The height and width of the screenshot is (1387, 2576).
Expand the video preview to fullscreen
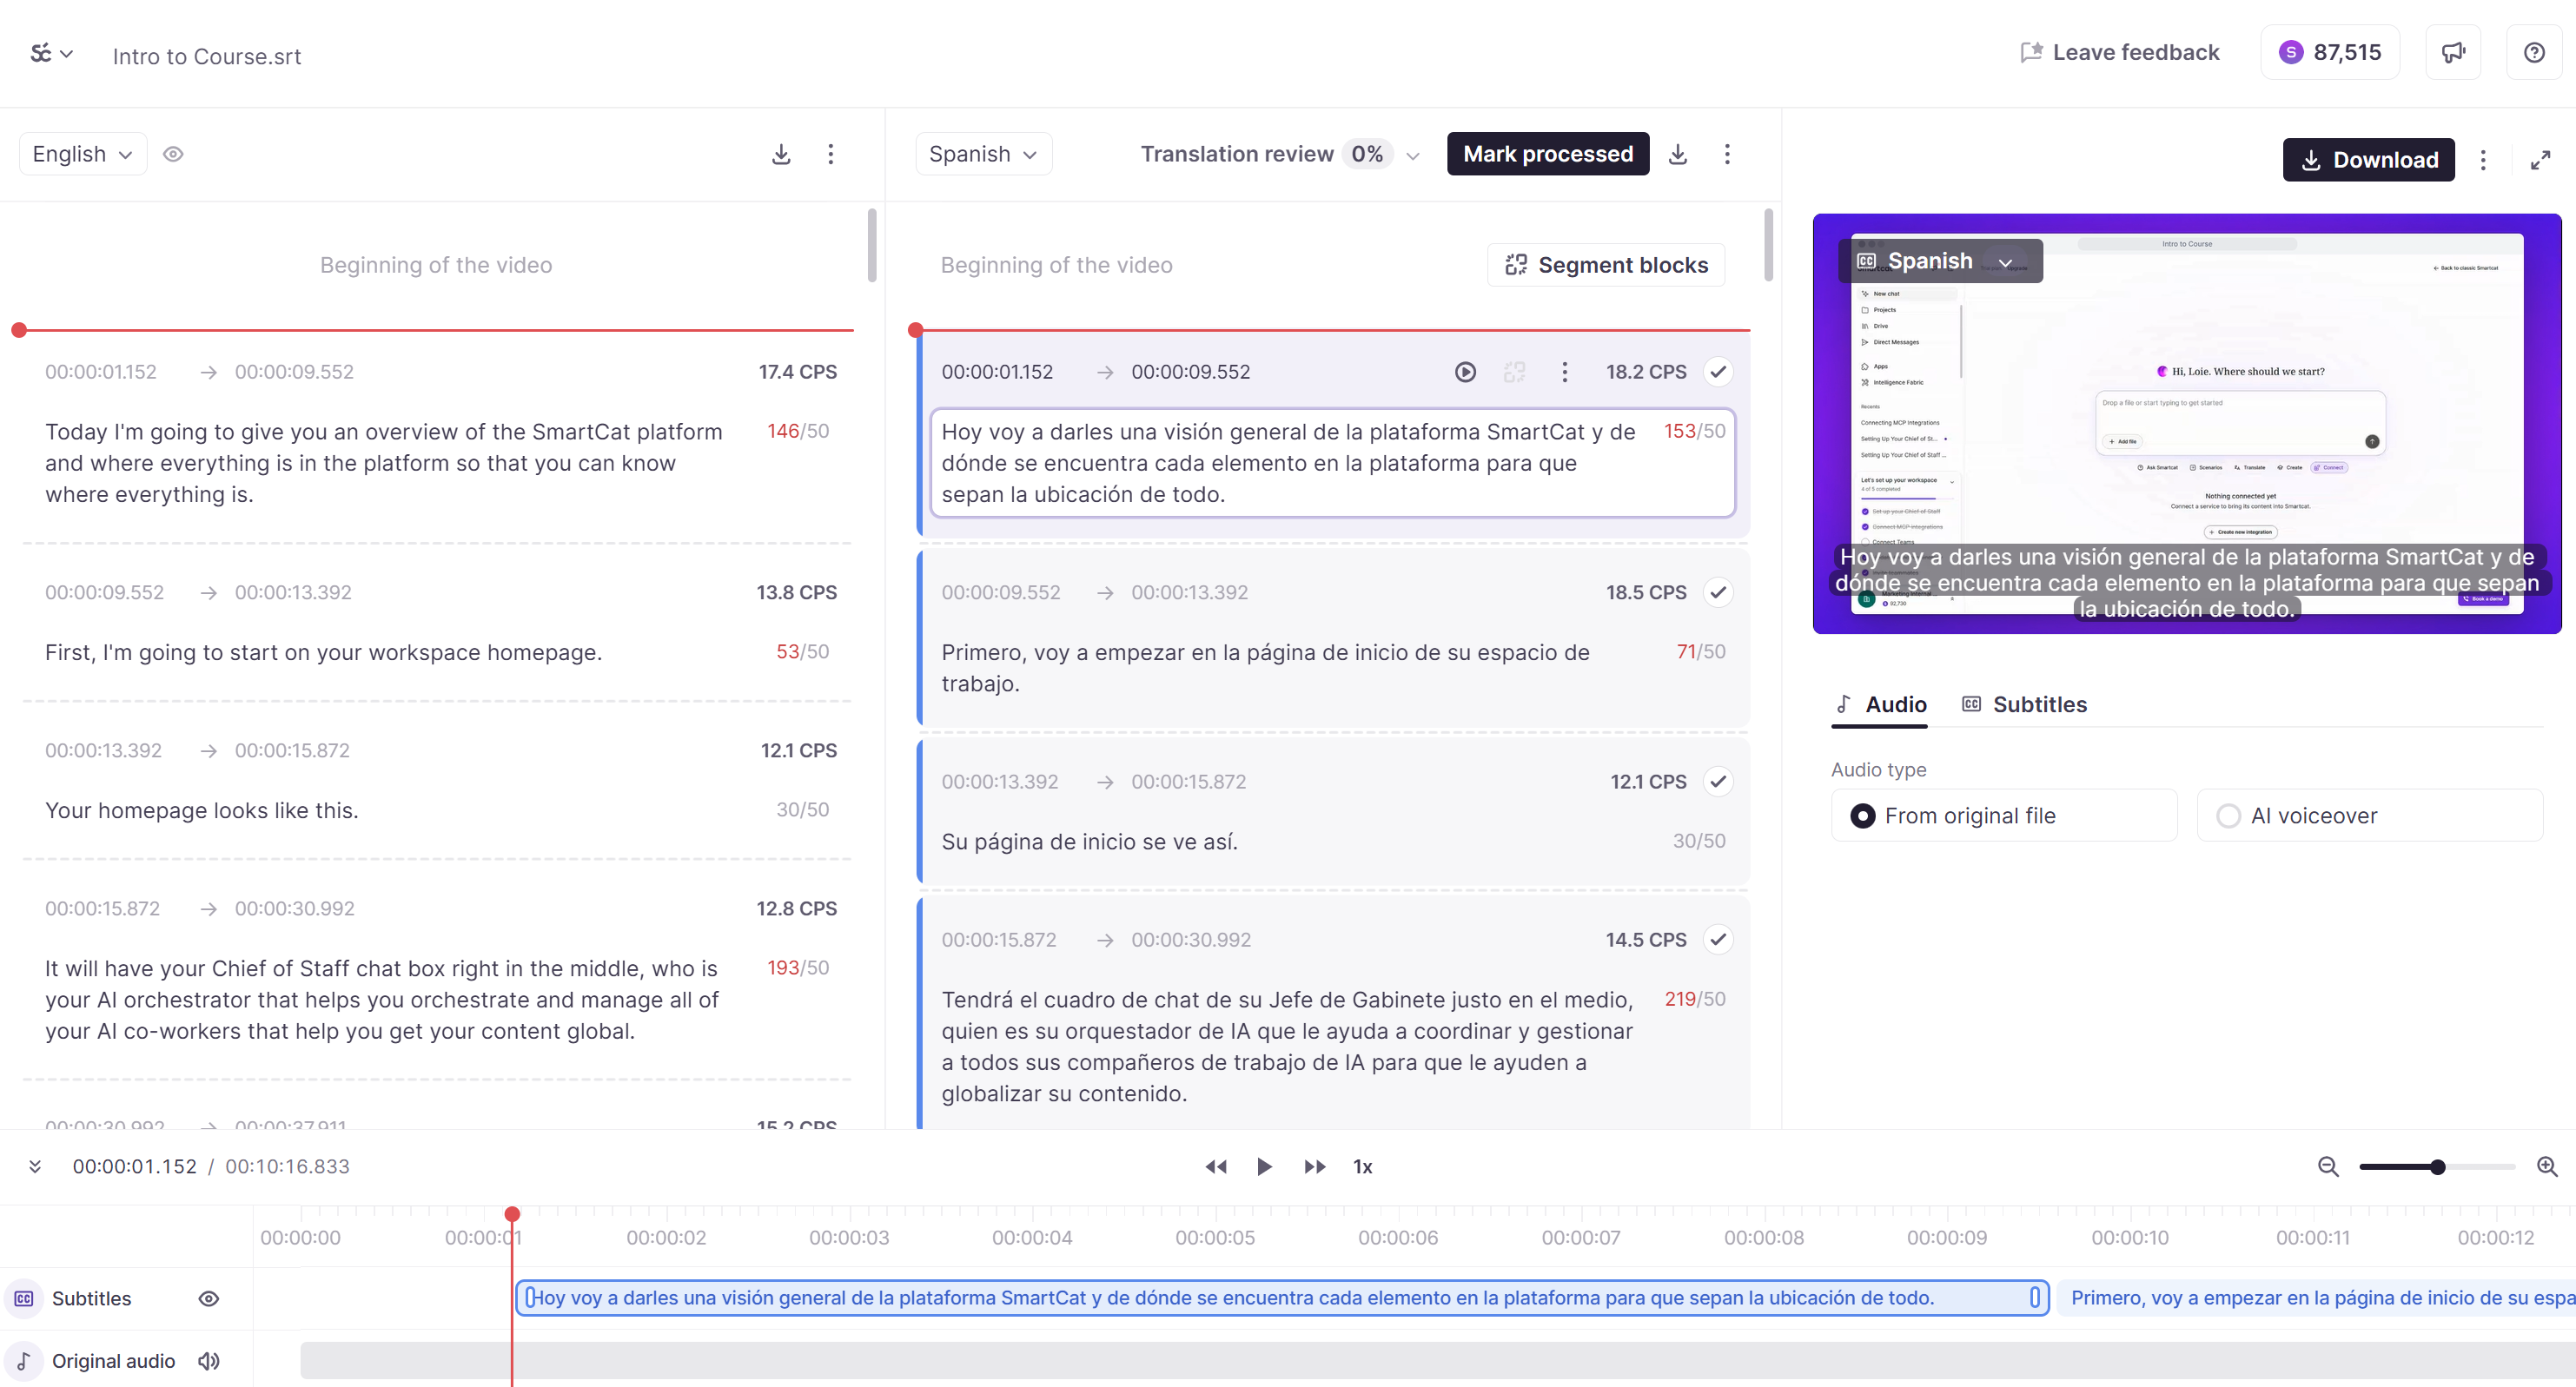(2540, 160)
